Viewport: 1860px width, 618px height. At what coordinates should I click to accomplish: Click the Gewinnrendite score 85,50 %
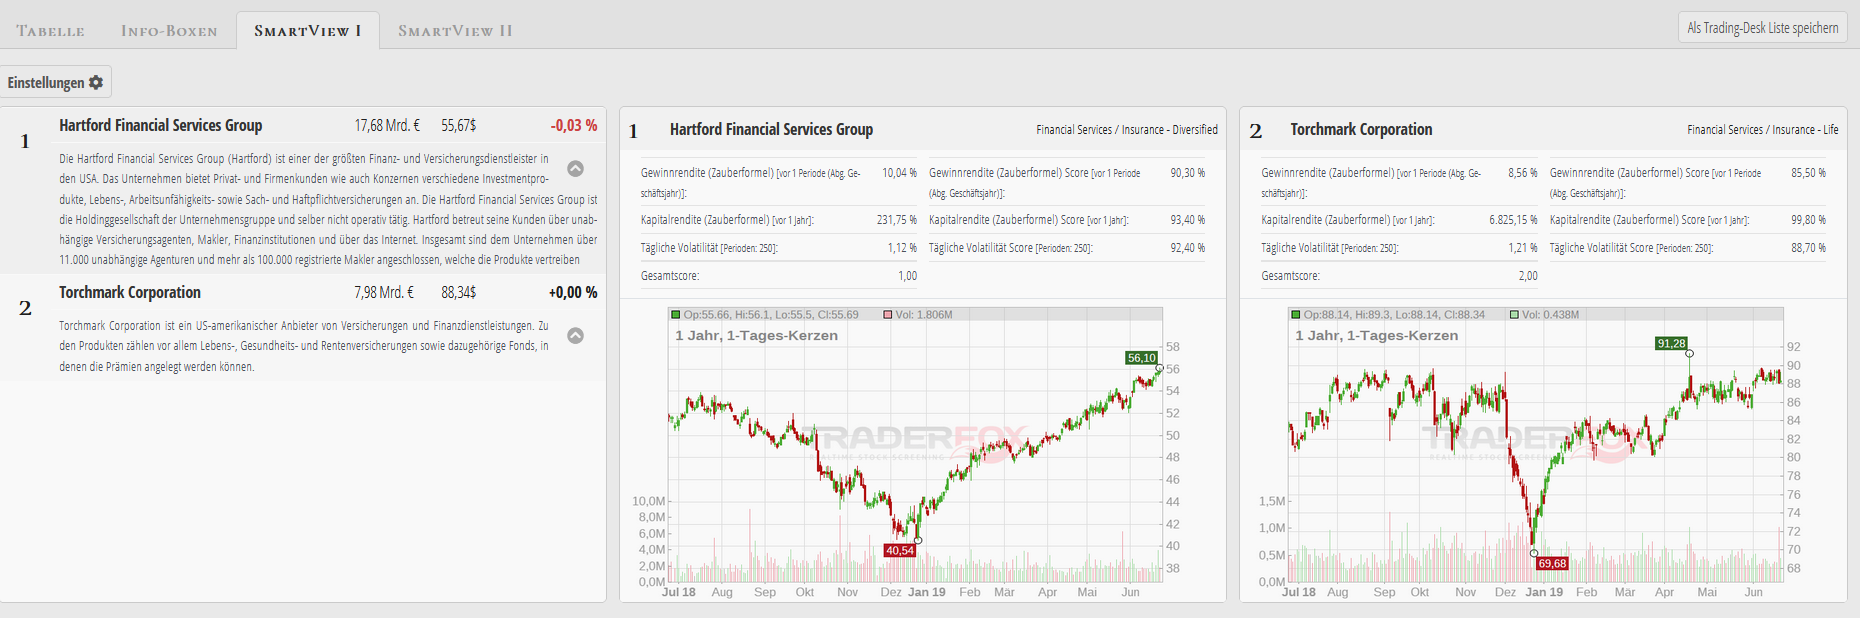pos(1809,173)
